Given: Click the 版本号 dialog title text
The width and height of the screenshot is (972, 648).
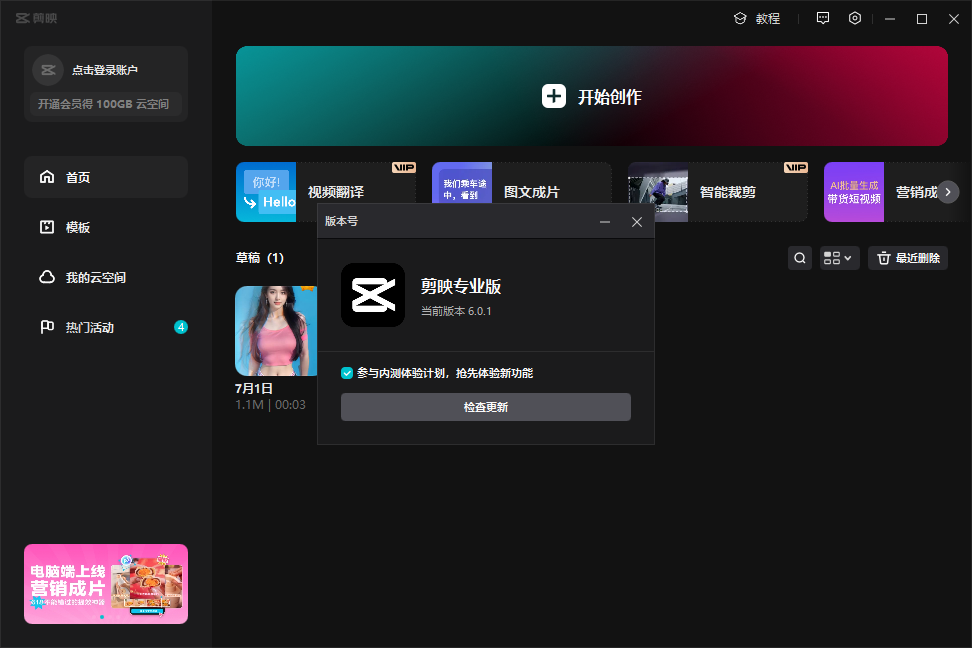Looking at the screenshot, I should click(342, 221).
